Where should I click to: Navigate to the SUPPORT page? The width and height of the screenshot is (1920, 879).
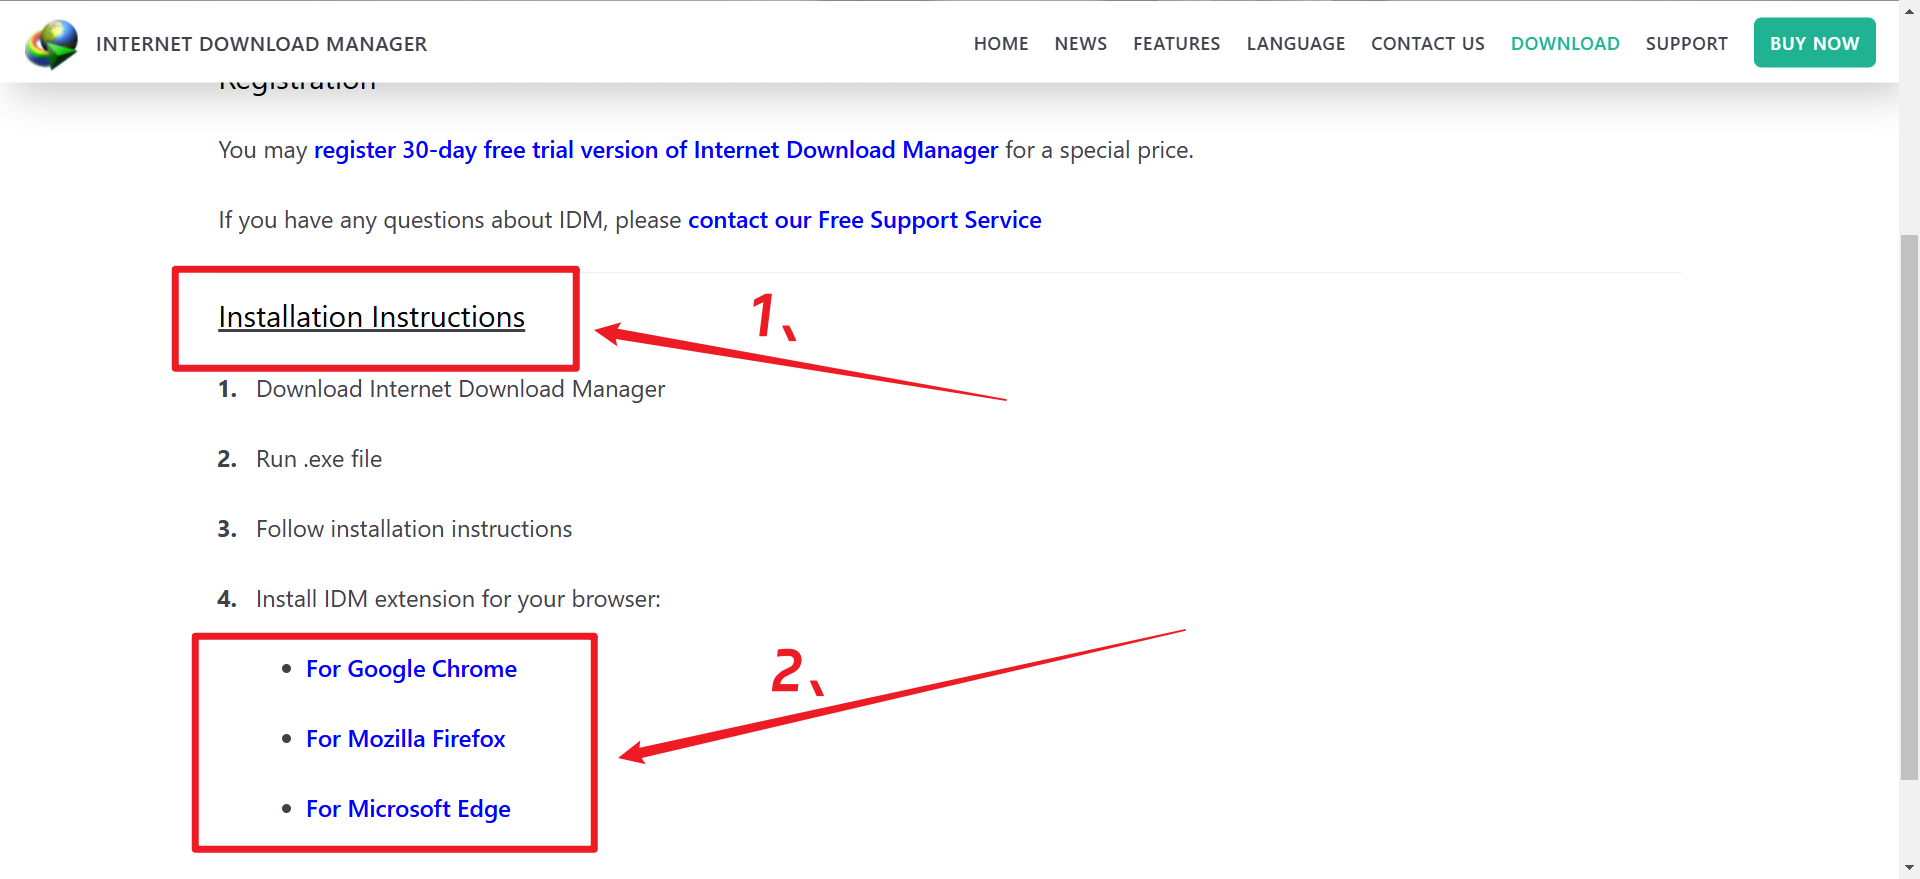click(x=1686, y=44)
